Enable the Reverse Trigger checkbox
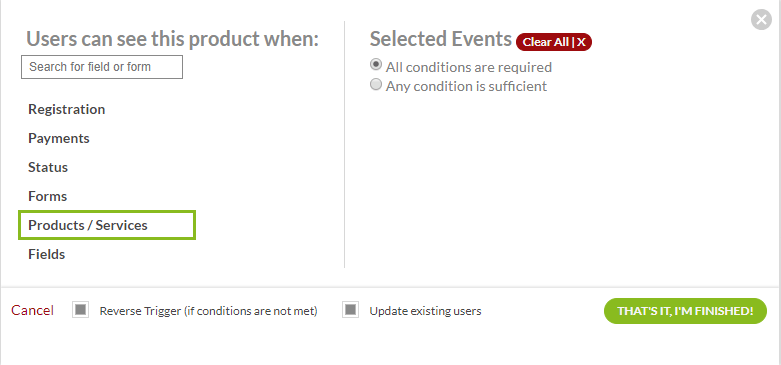This screenshot has width=781, height=365. coord(81,310)
